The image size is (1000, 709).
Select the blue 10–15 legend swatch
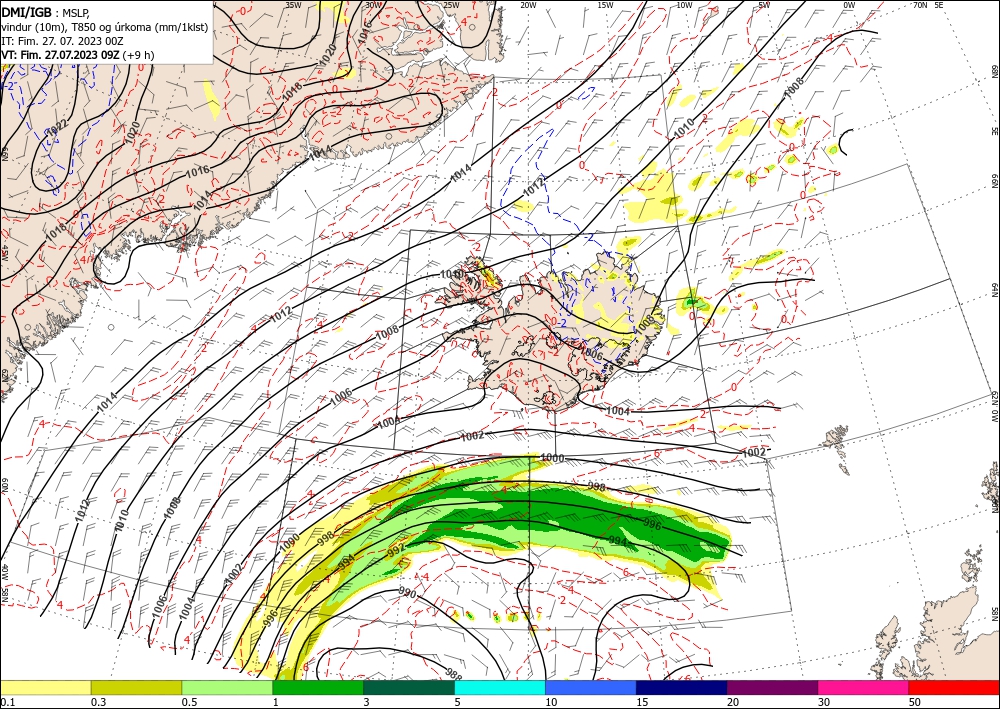coord(591,687)
